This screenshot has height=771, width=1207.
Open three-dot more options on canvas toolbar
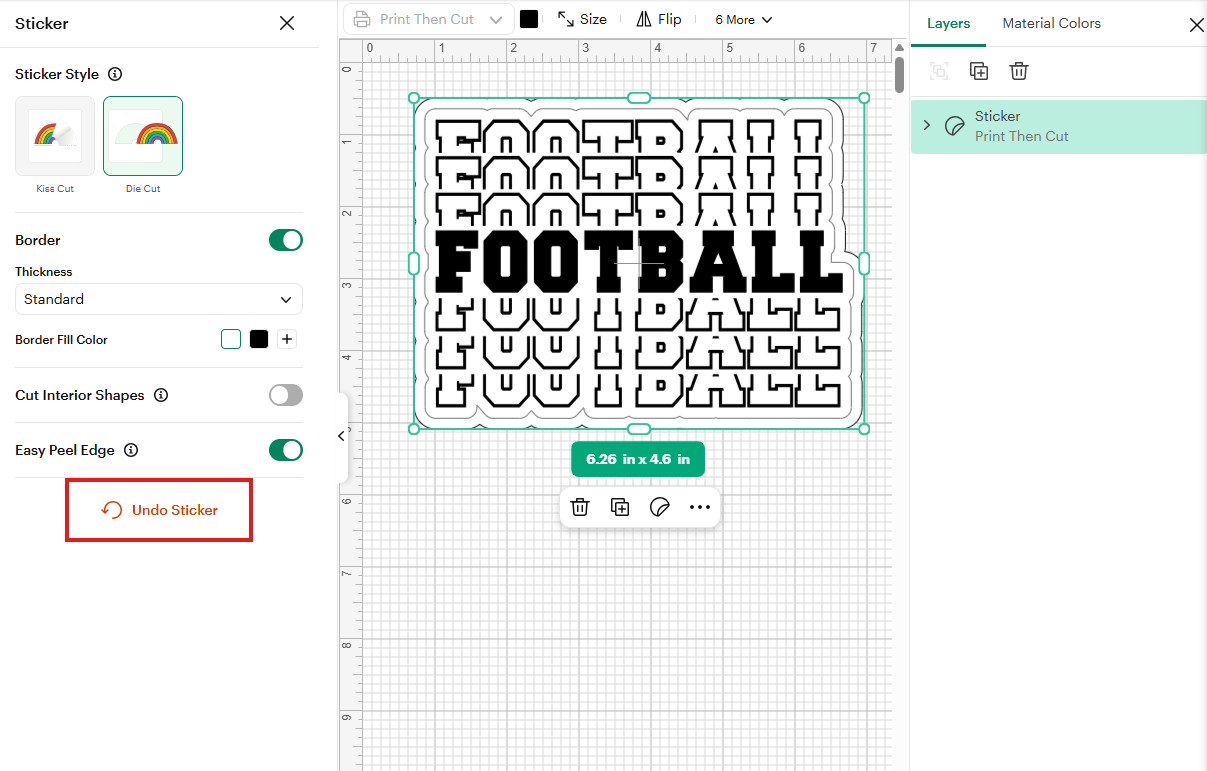click(x=699, y=507)
